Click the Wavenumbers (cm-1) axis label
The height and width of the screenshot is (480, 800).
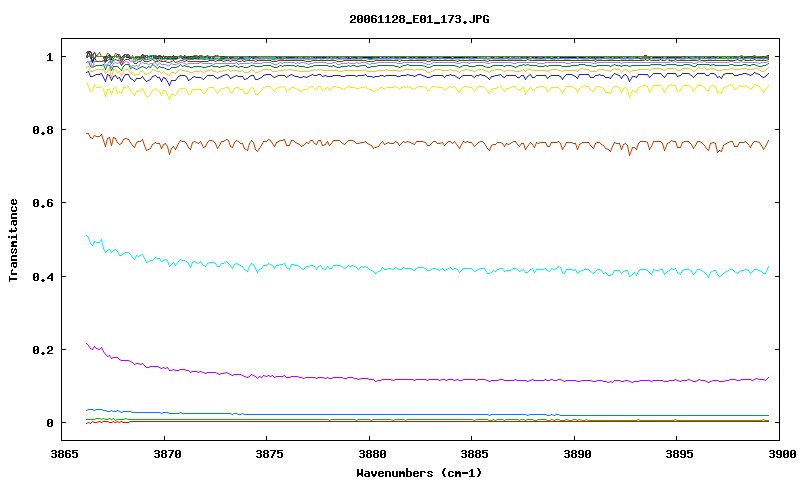(x=419, y=472)
